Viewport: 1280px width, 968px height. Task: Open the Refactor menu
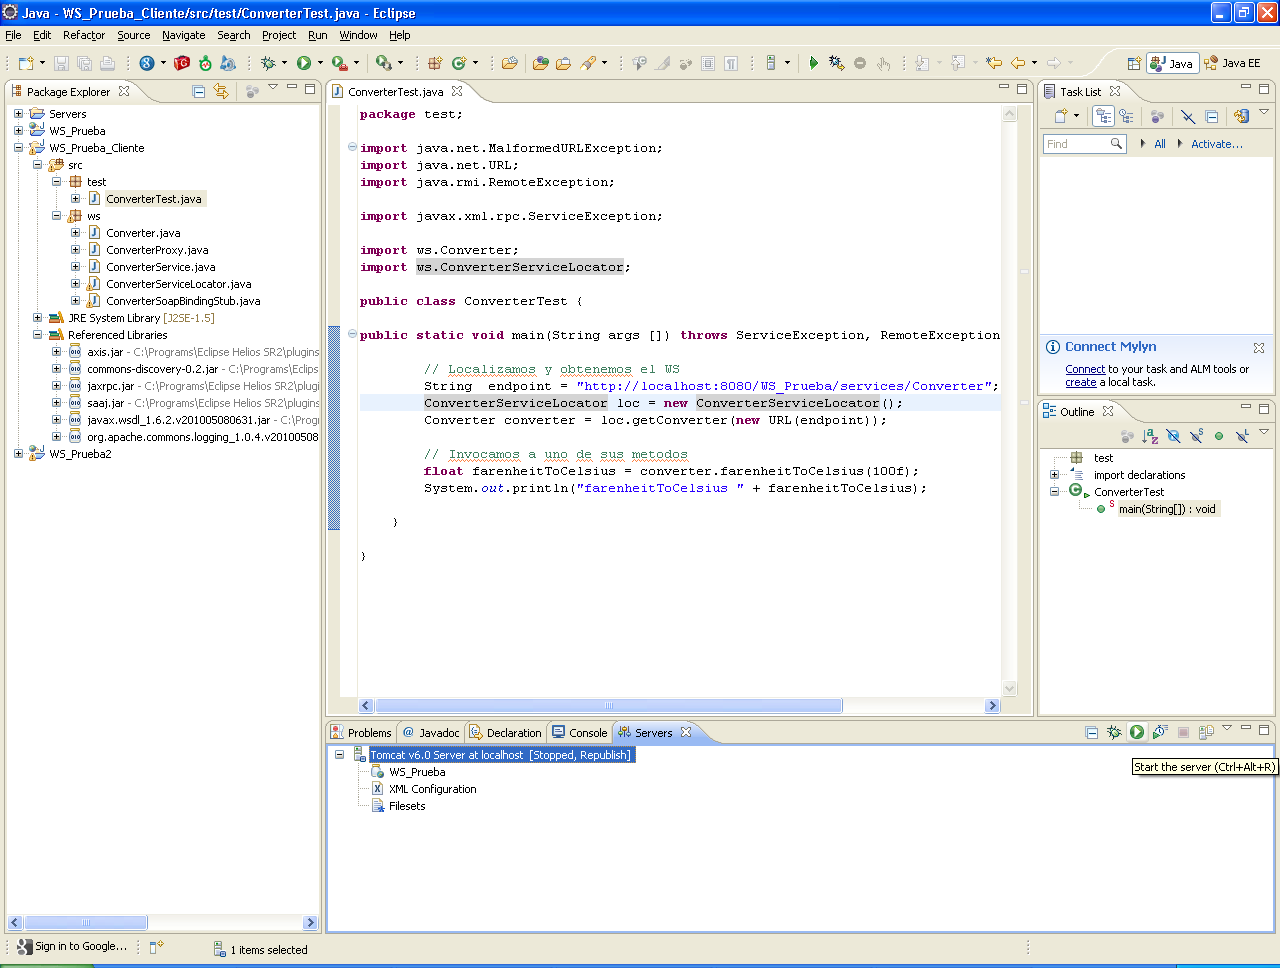84,35
